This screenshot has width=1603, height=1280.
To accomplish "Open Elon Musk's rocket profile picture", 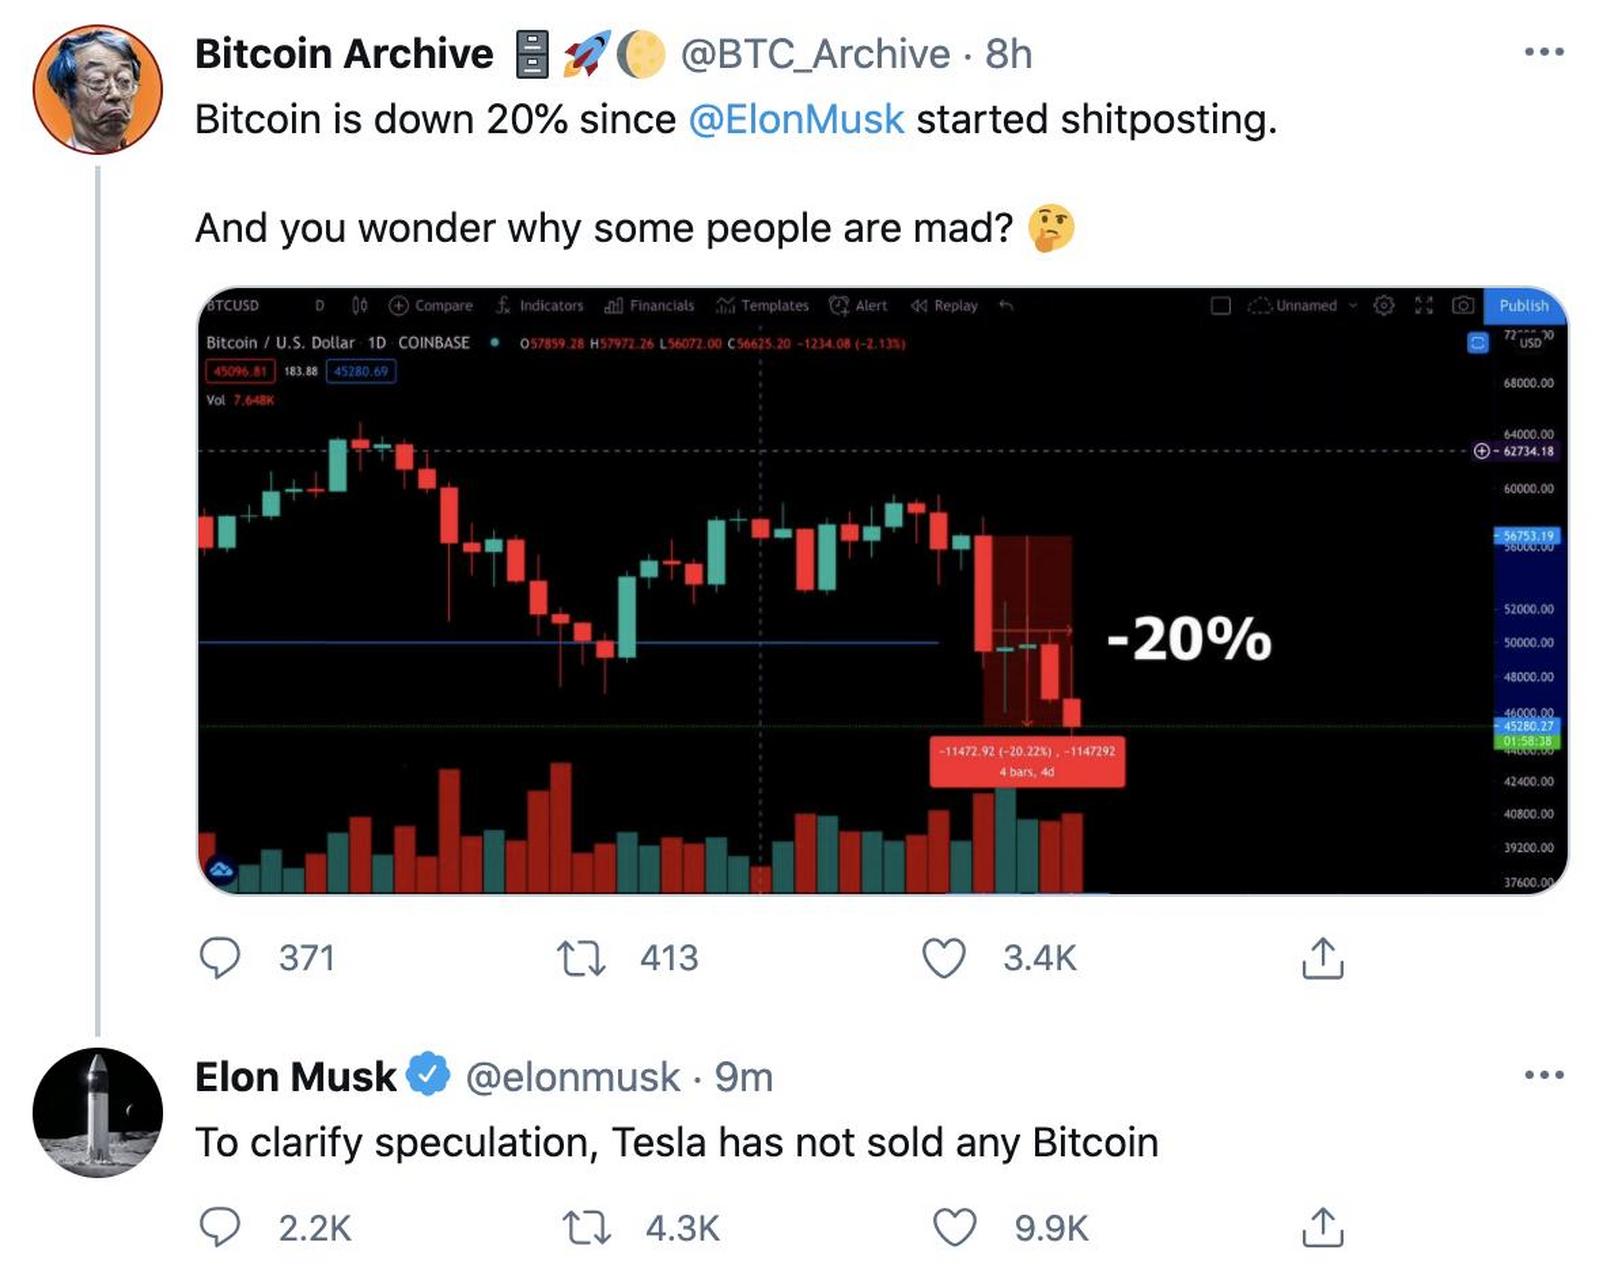I will click(98, 1112).
